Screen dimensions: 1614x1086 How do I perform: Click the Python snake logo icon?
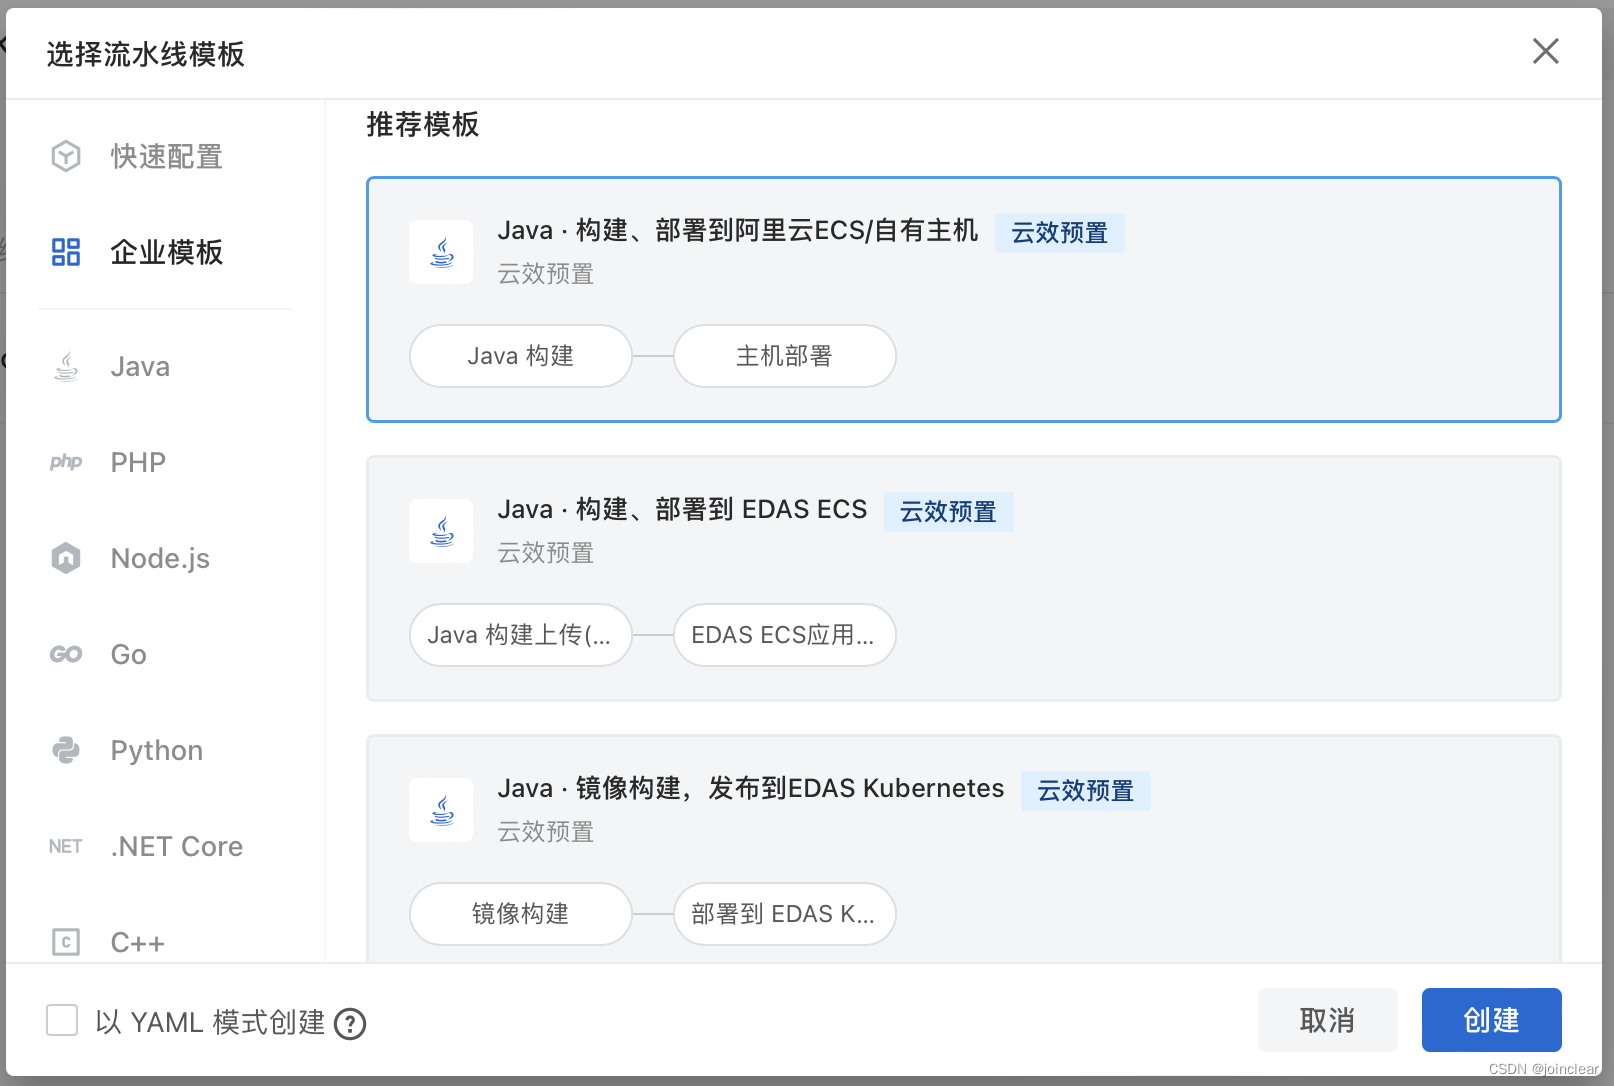point(66,750)
